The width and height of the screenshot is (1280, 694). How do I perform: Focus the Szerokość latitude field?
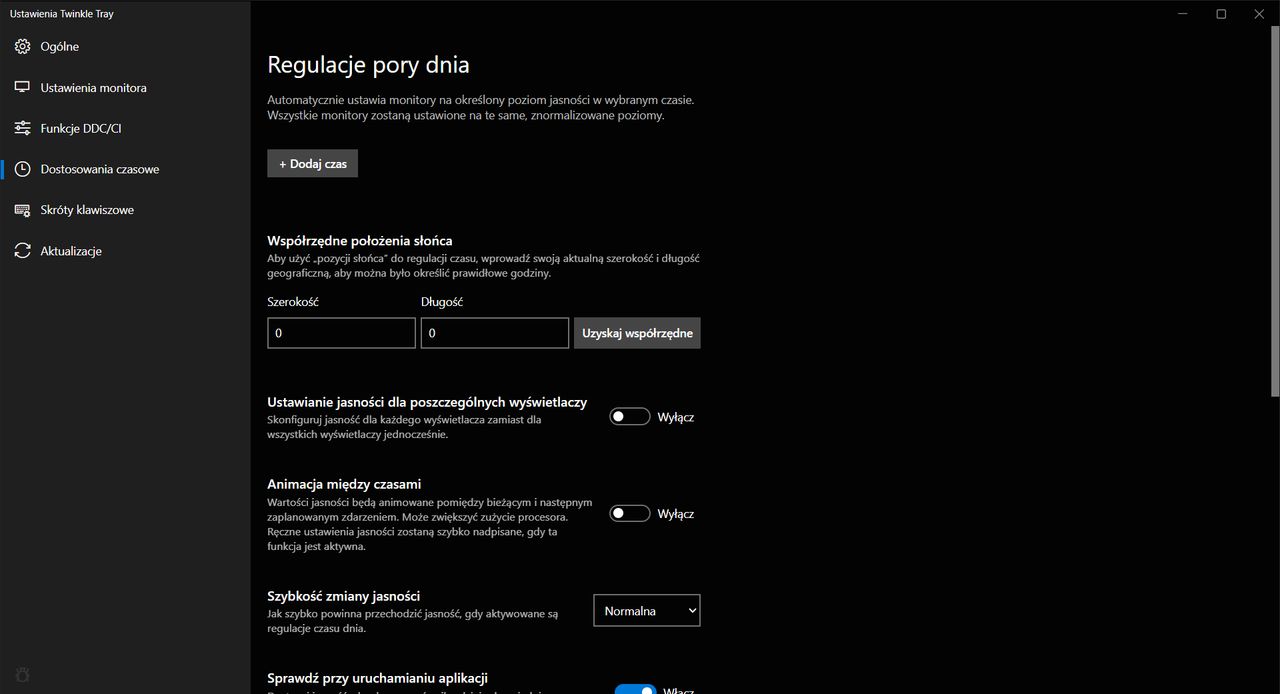(341, 333)
